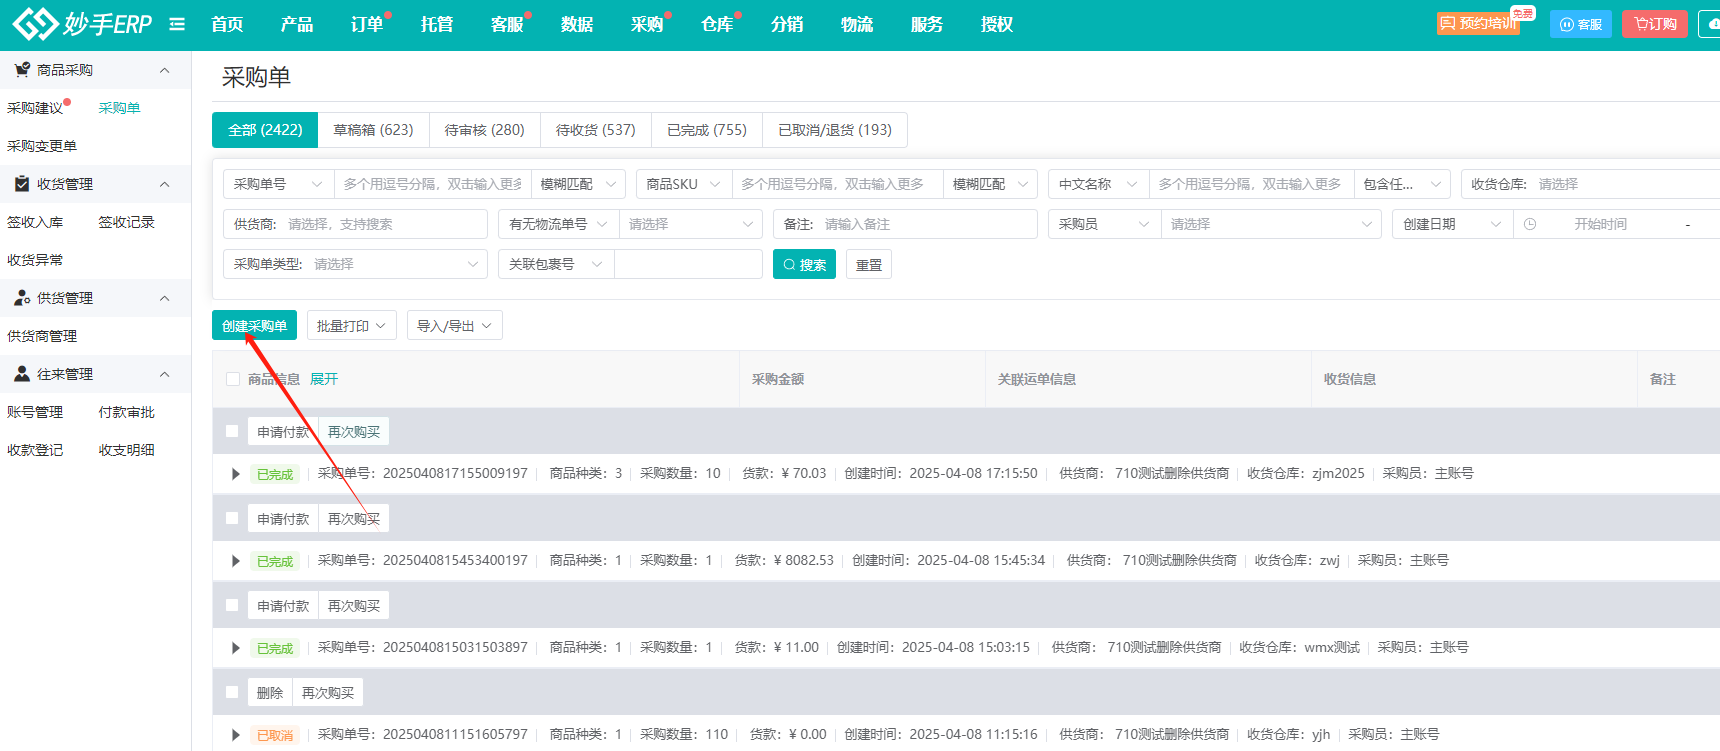Open 供货商管理 in the sidebar
1720x751 pixels.
tap(42, 336)
